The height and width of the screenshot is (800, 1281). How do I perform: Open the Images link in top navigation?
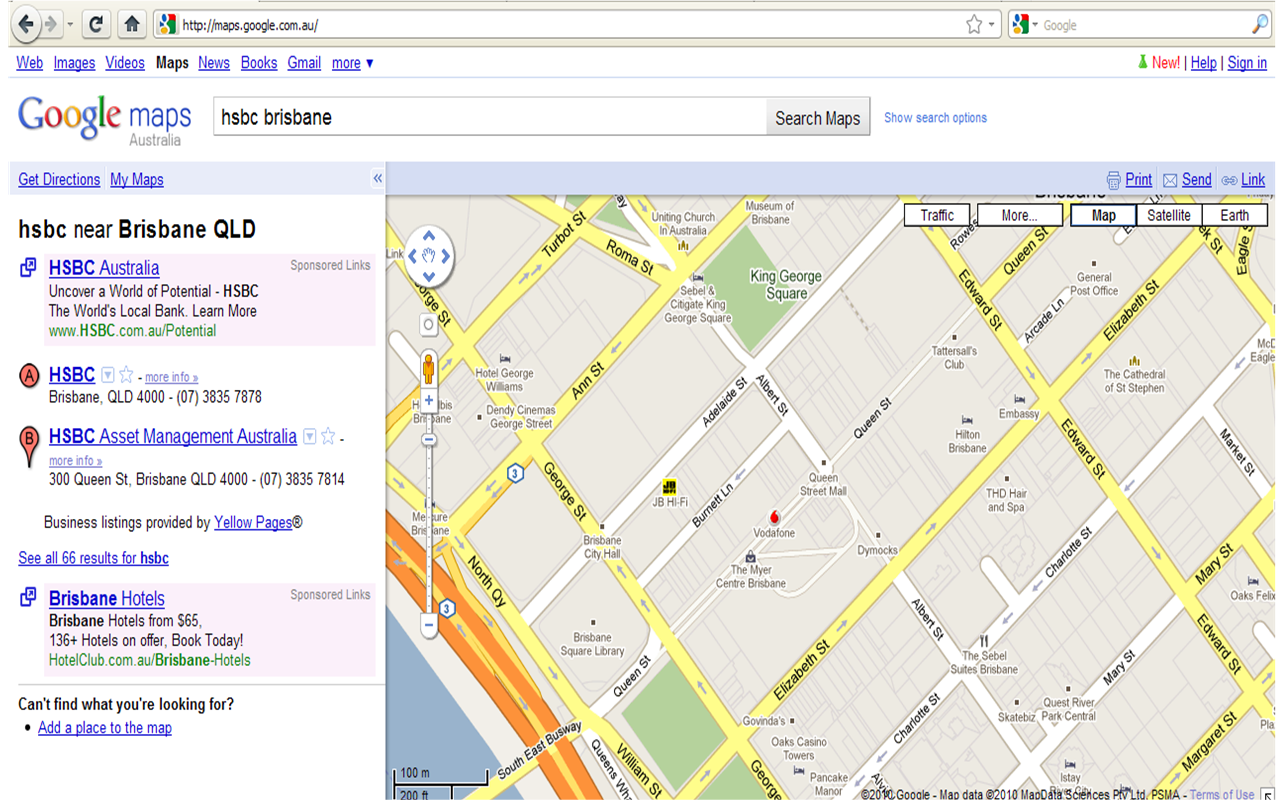click(74, 63)
